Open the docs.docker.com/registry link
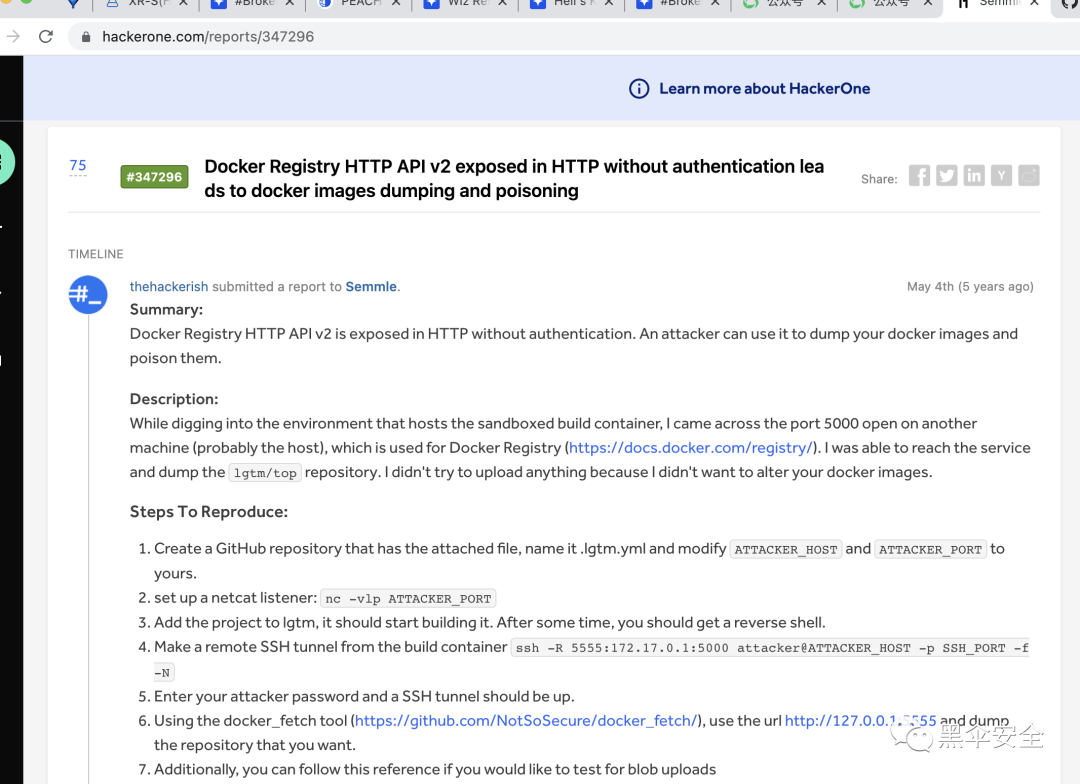 point(691,448)
